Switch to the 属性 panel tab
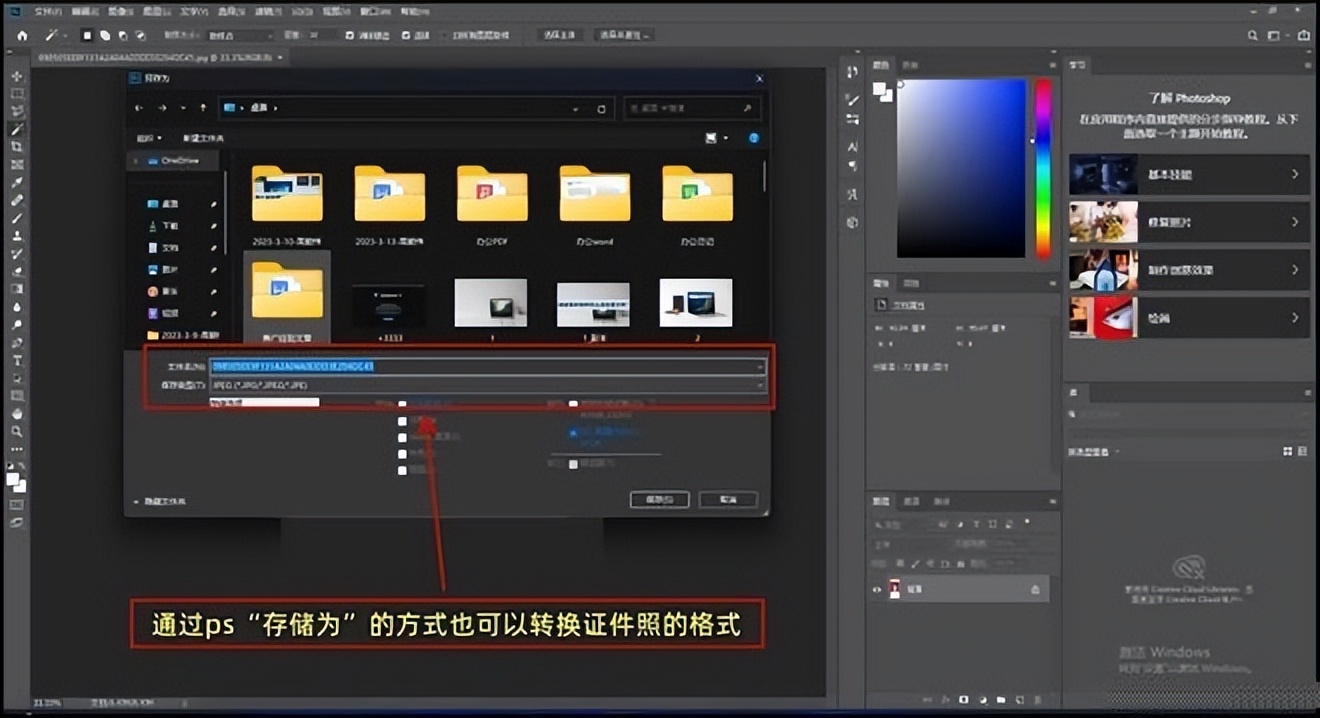 [882, 283]
